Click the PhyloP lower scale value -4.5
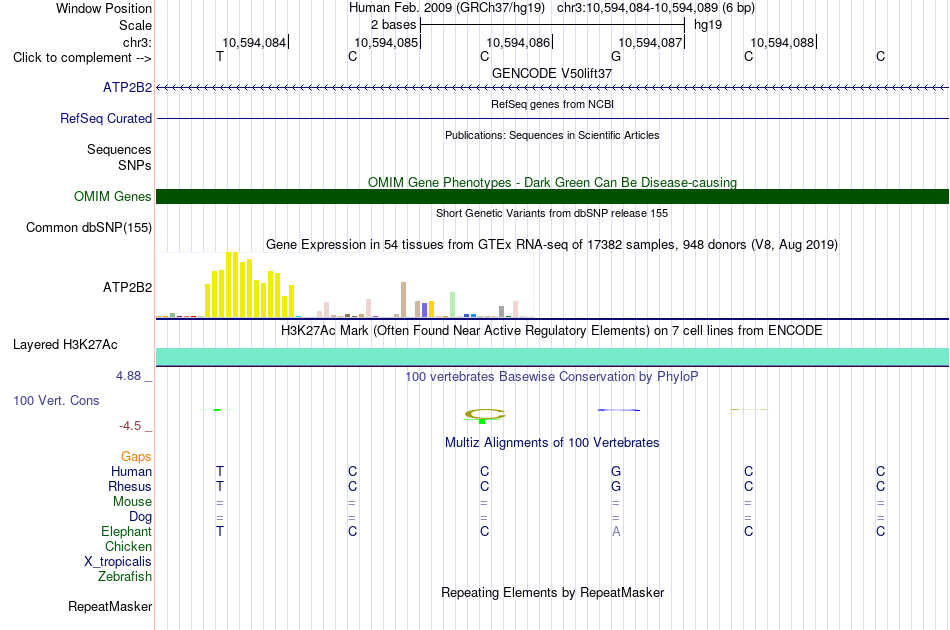The image size is (950, 630). click(x=130, y=426)
